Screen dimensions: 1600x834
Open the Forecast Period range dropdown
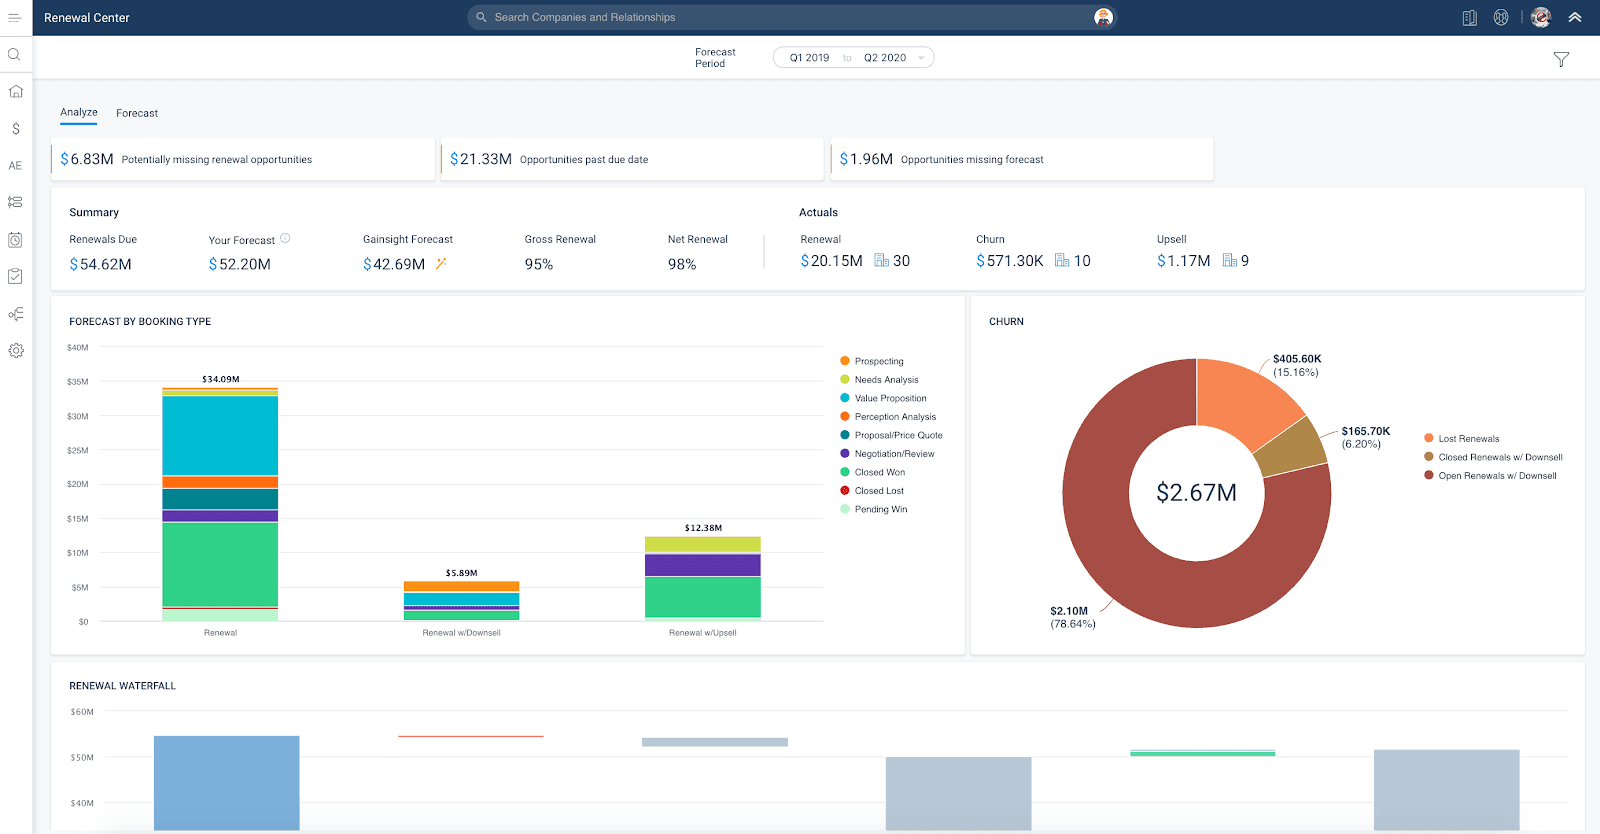point(853,58)
